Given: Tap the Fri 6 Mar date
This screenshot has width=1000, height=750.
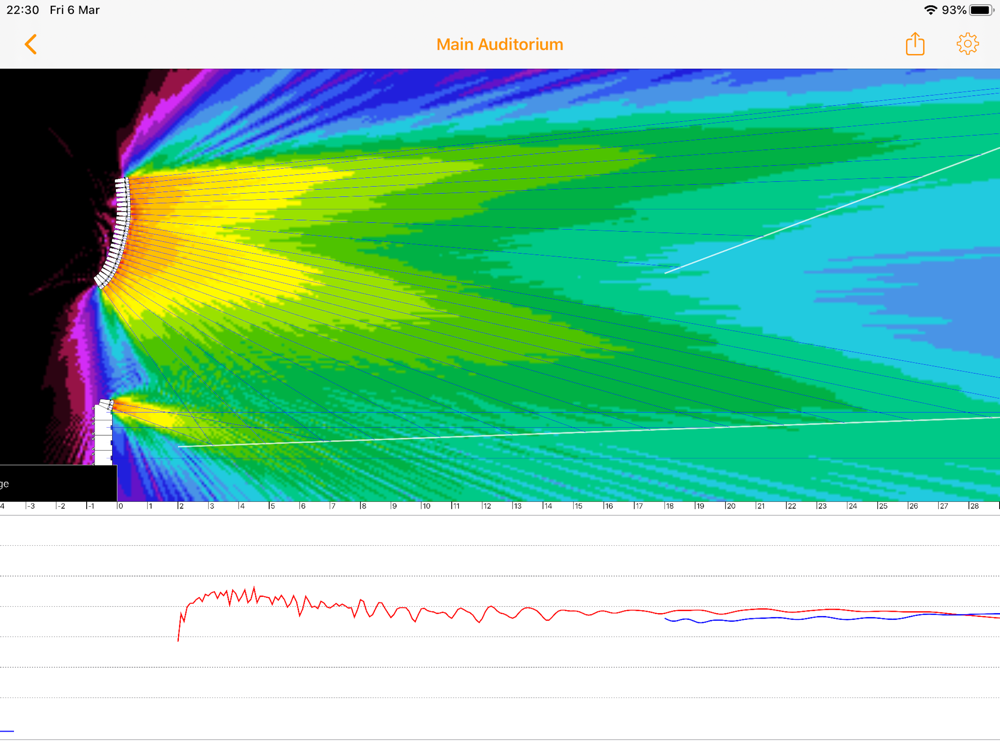Looking at the screenshot, I should tap(75, 10).
